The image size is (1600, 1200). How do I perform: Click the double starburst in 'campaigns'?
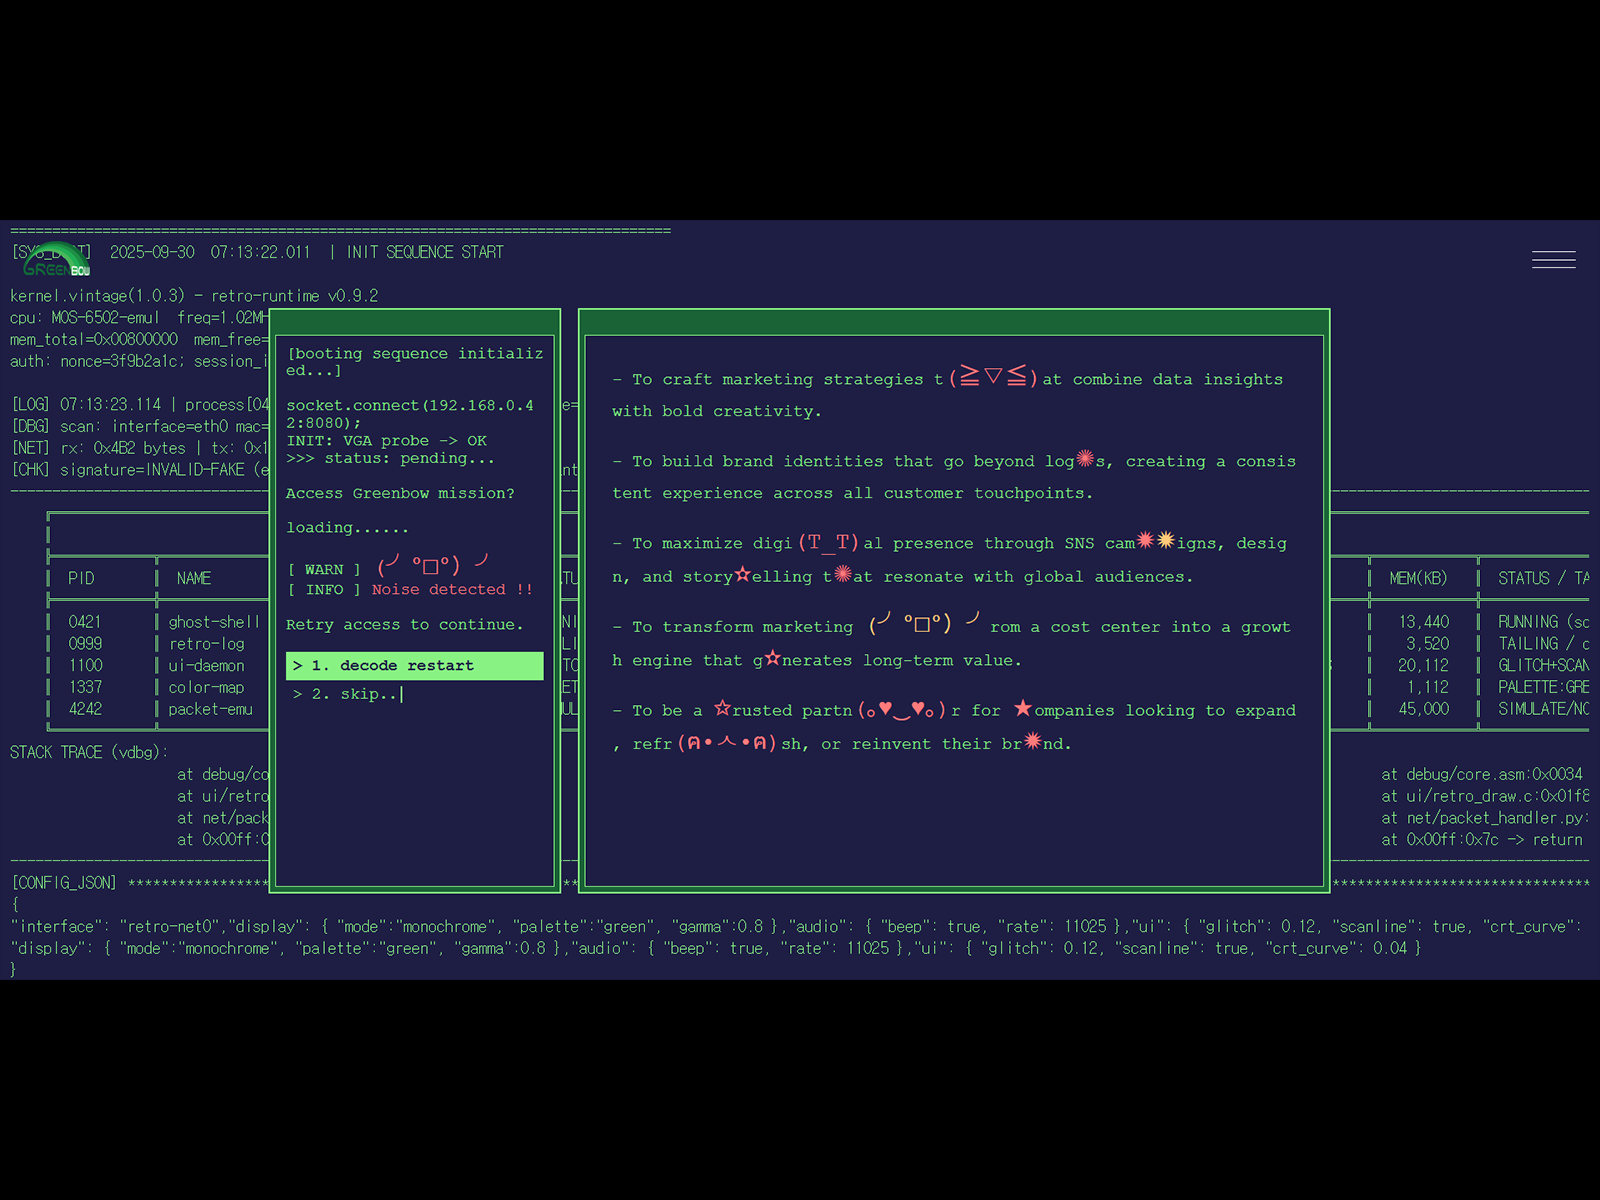pos(1155,541)
